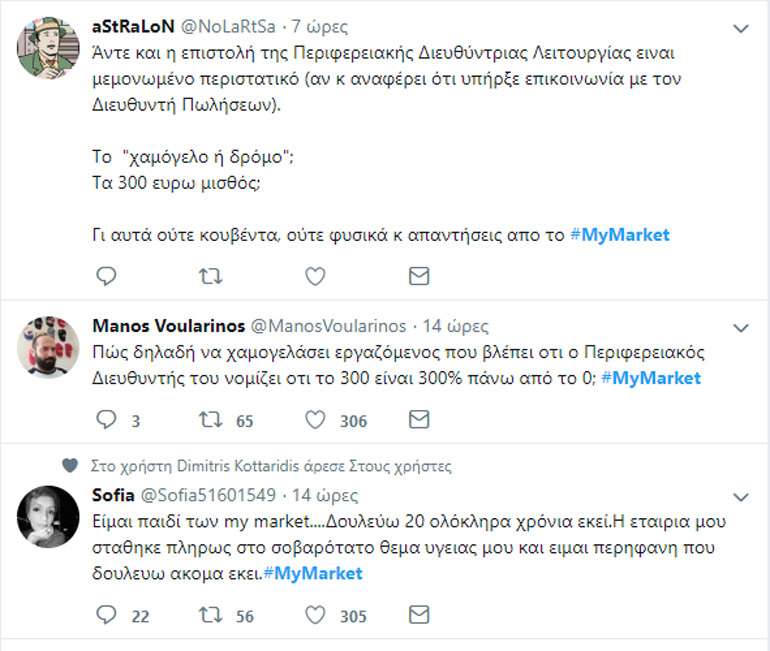This screenshot has height=651, width=770.
Task: Share Manos Voularinos' tweet by message
Action: tap(420, 421)
